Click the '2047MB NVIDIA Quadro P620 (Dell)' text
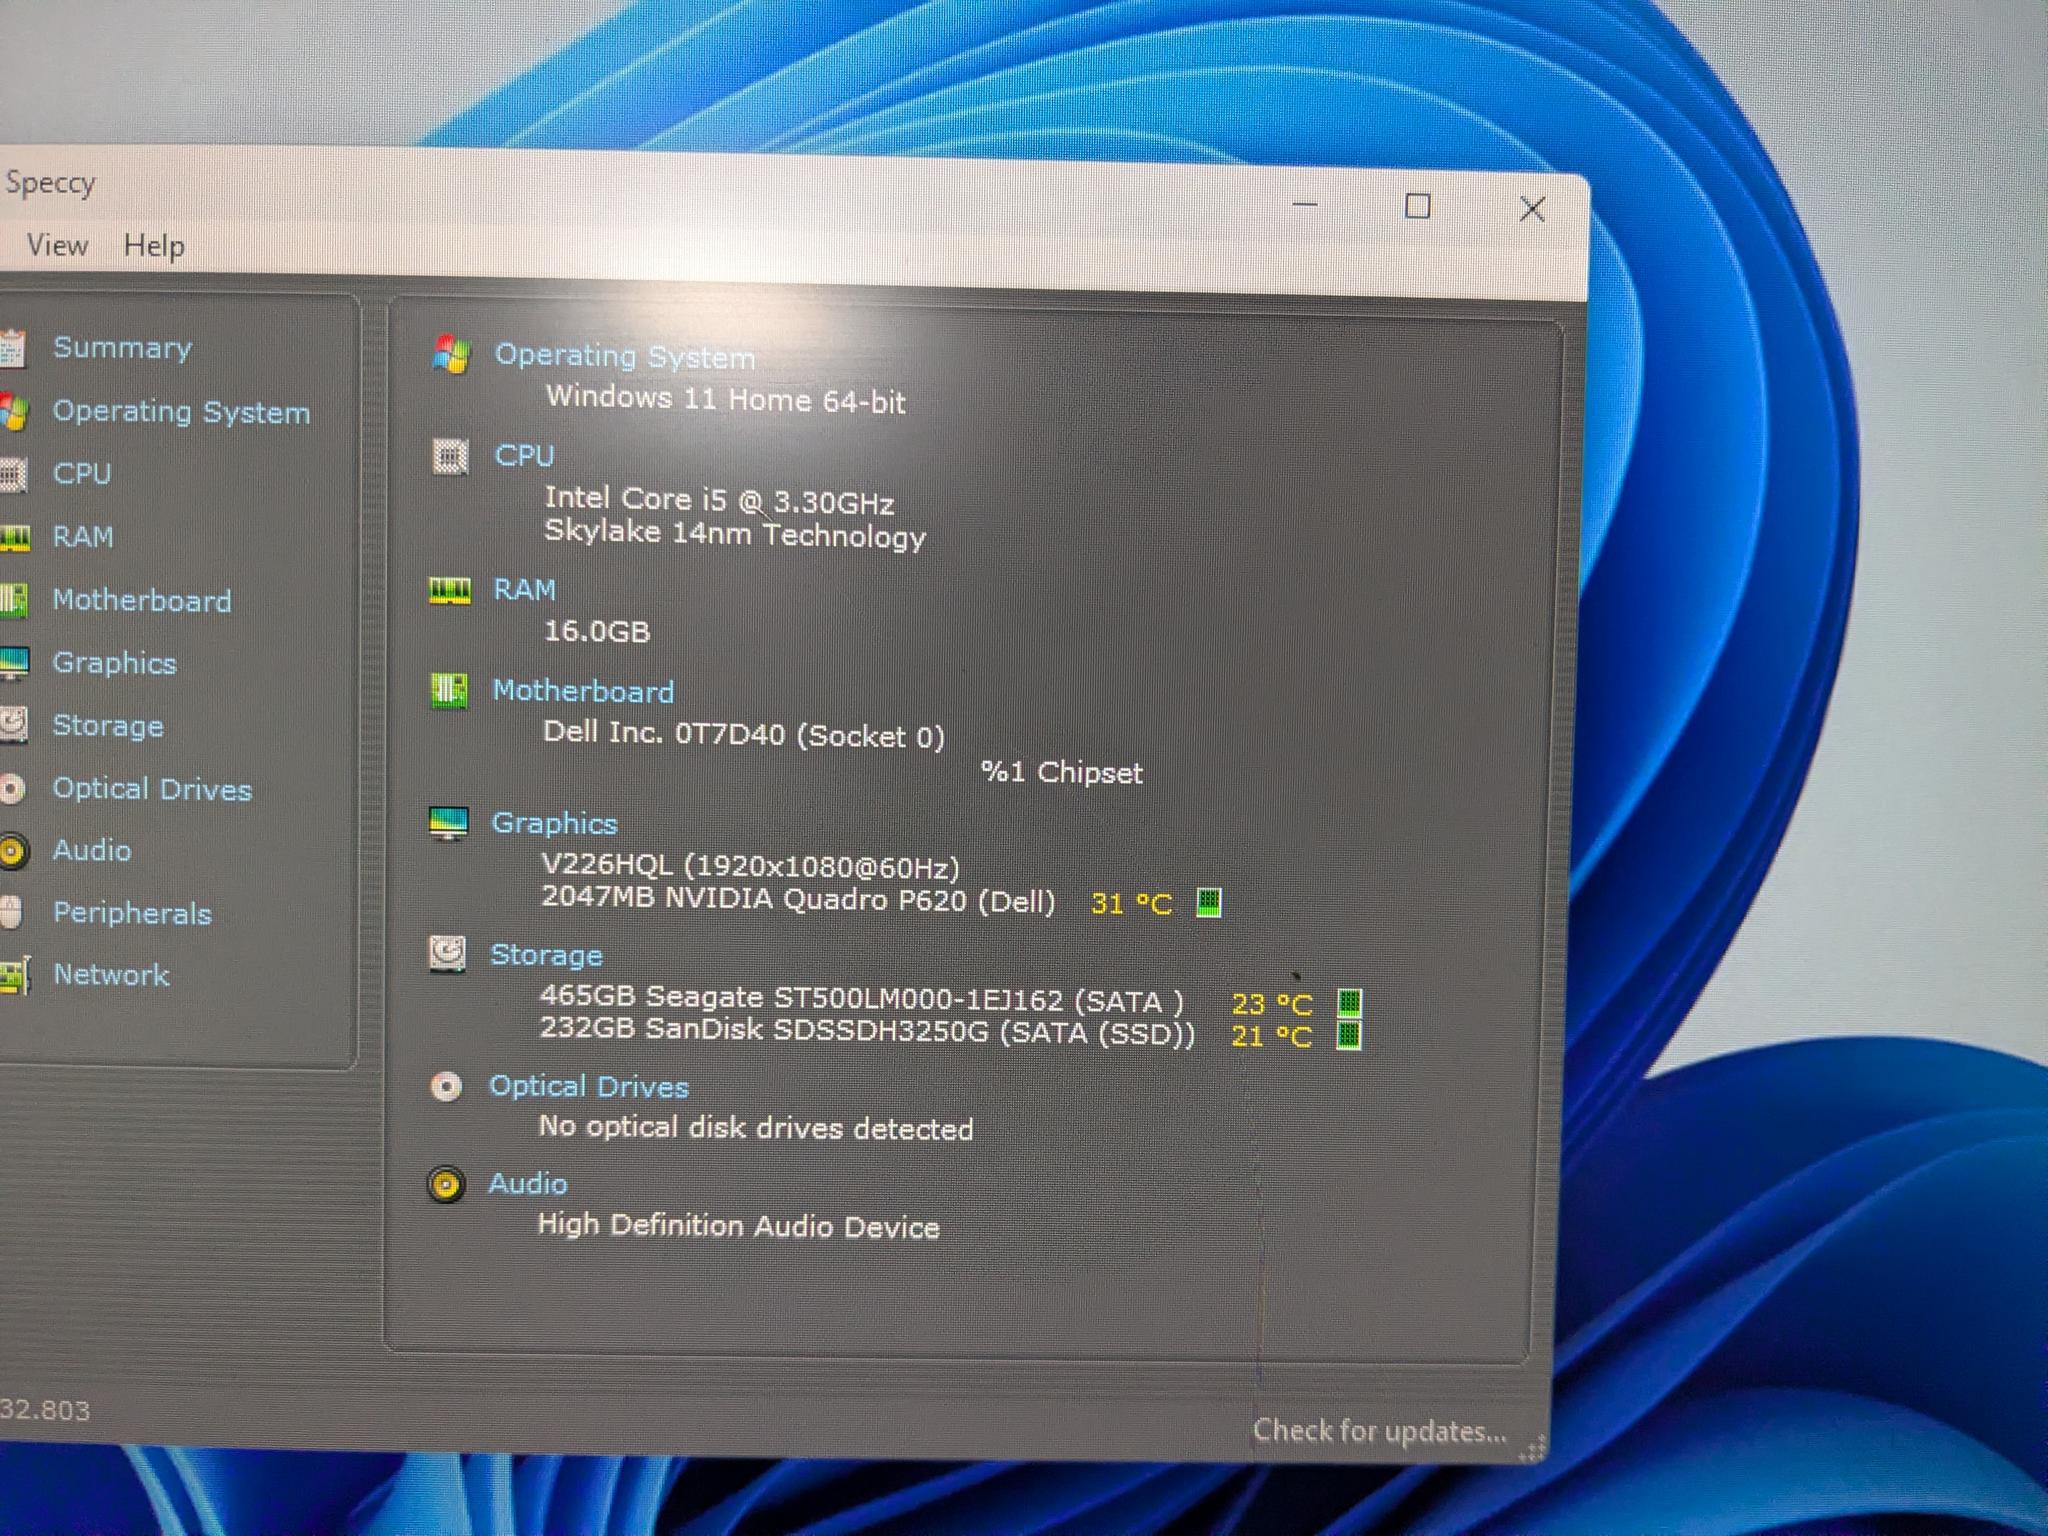This screenshot has width=2048, height=1536. point(798,898)
